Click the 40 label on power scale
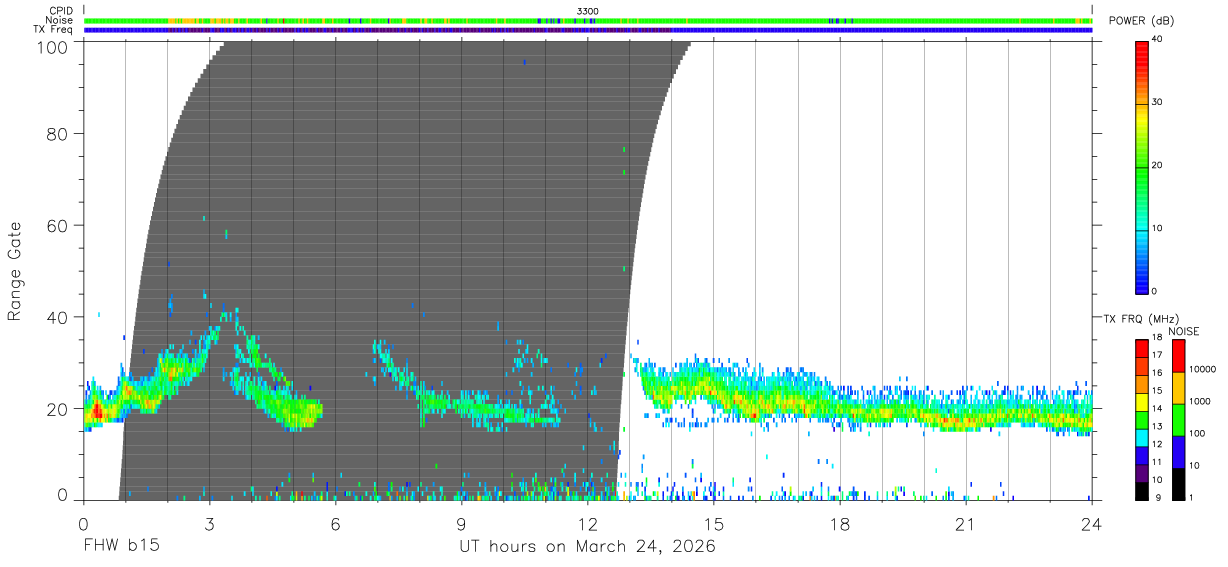 [x=1158, y=40]
